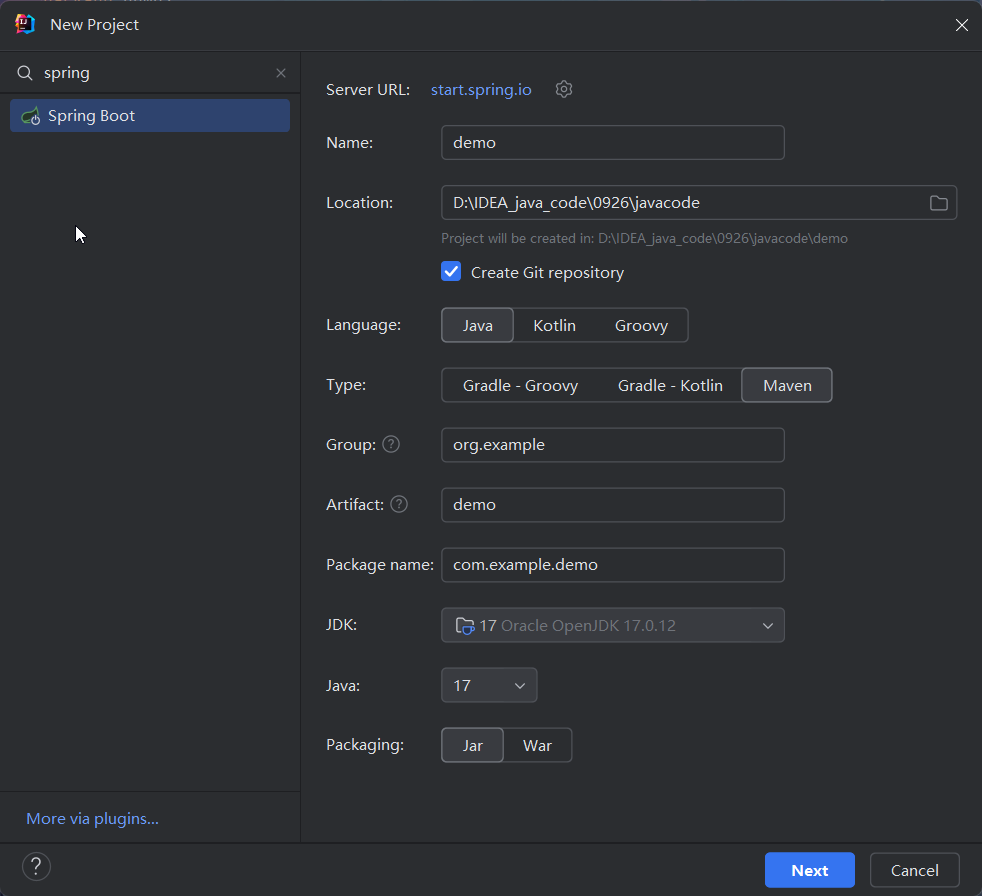
Task: Browse for location with folder icon
Action: (x=938, y=203)
